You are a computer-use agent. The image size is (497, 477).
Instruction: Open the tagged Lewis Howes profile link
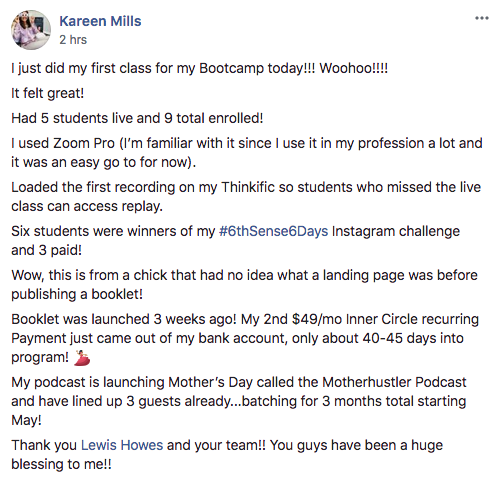click(122, 445)
